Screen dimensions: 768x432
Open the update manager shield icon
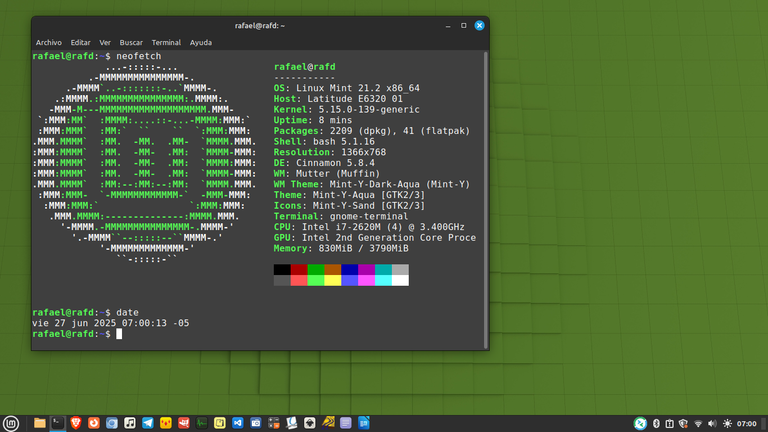coord(683,423)
